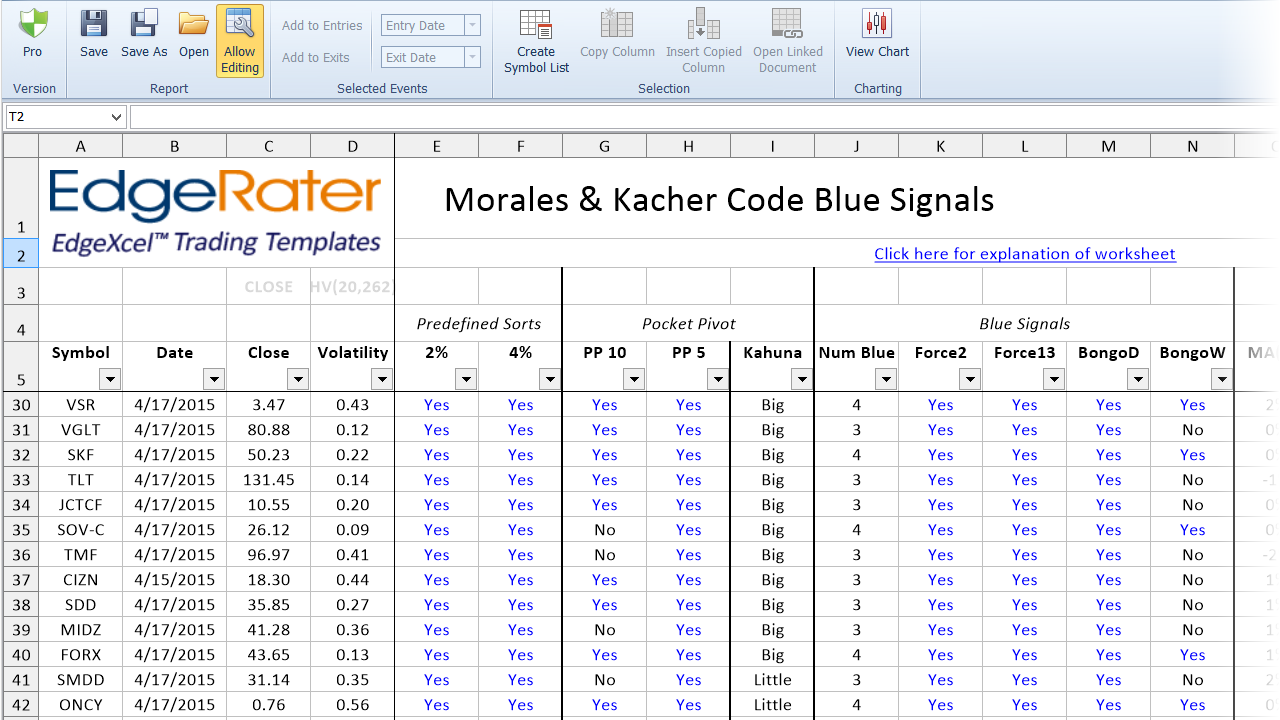Open the cell name box dropdown
Image resolution: width=1280 pixels, height=720 pixels.
(x=116, y=117)
